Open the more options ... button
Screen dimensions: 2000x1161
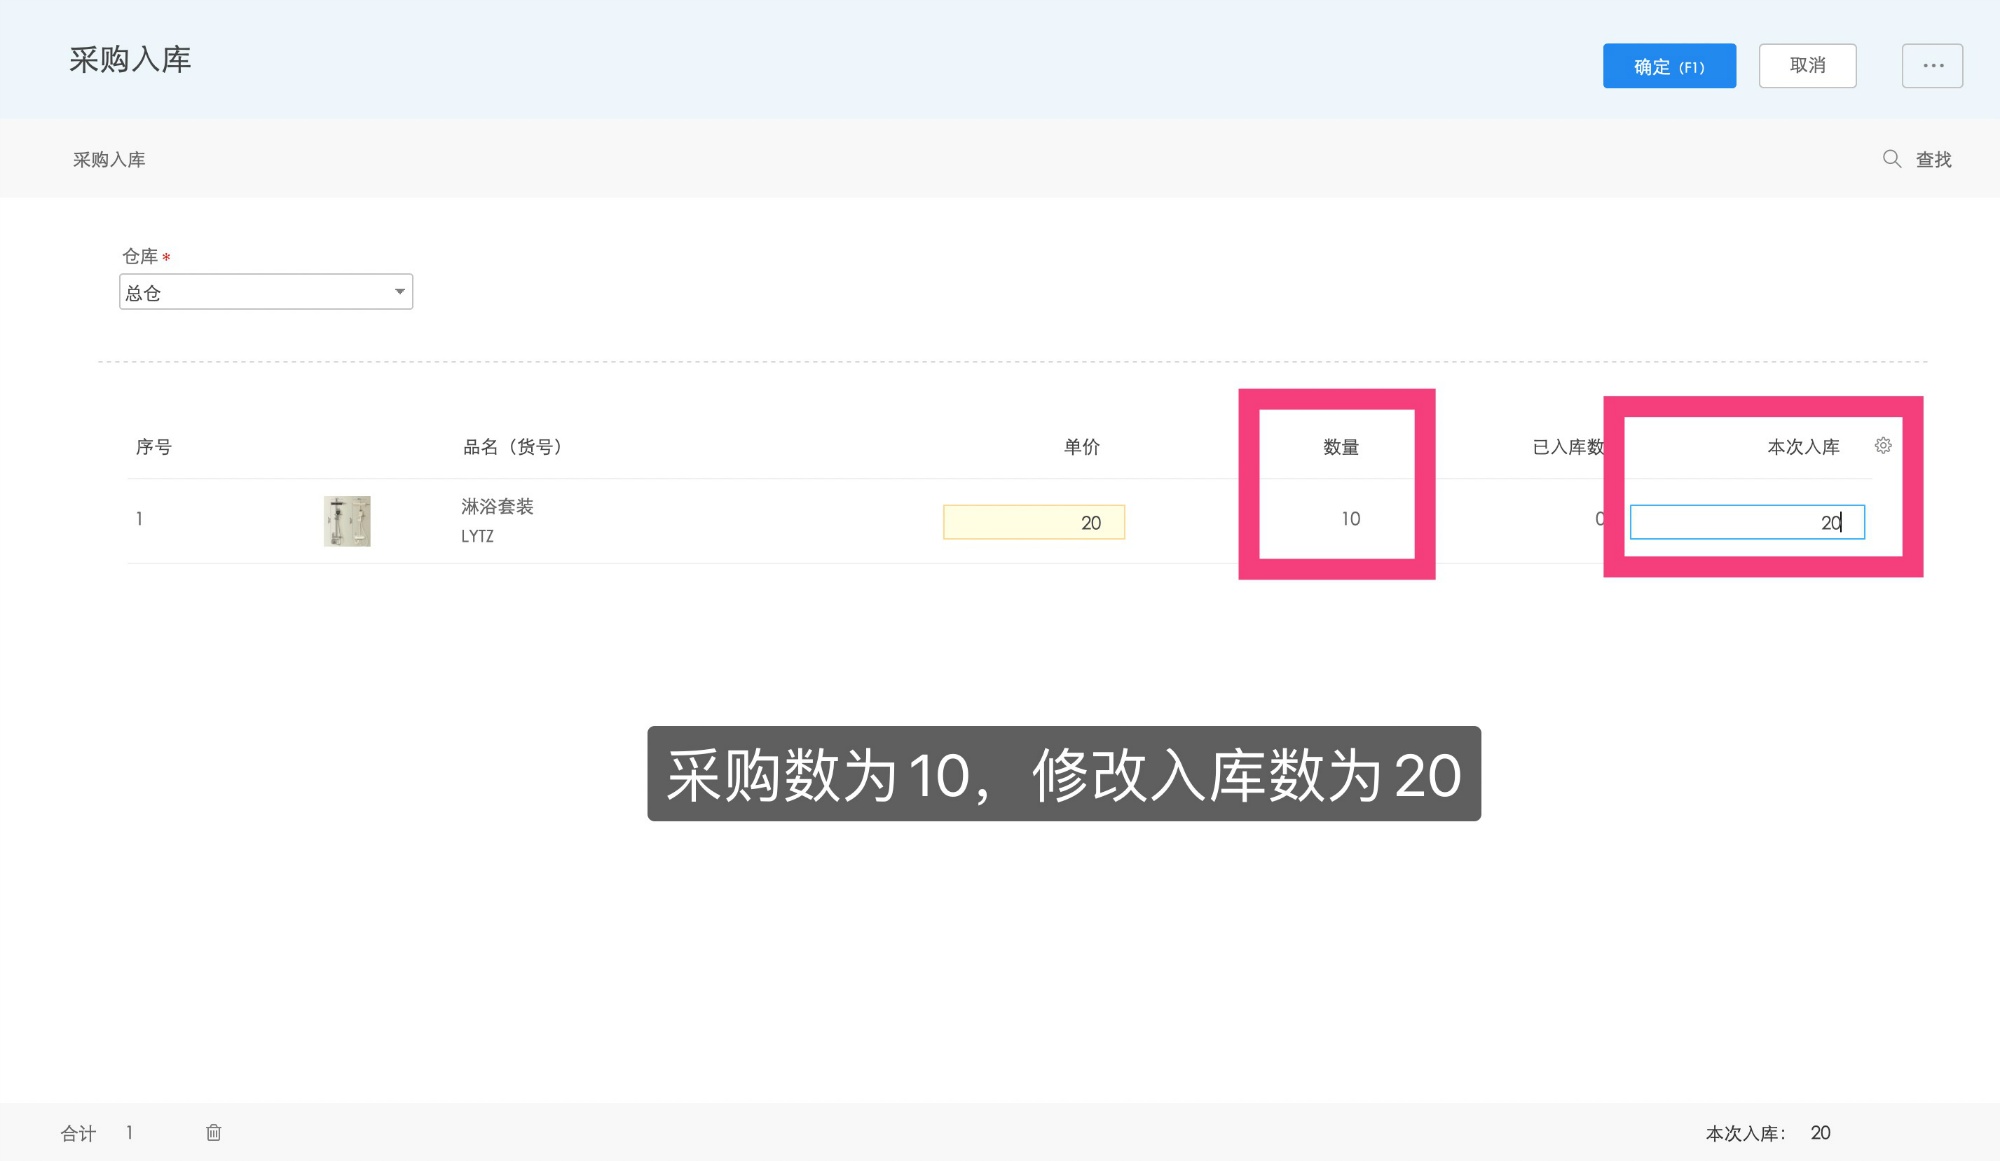point(1932,65)
